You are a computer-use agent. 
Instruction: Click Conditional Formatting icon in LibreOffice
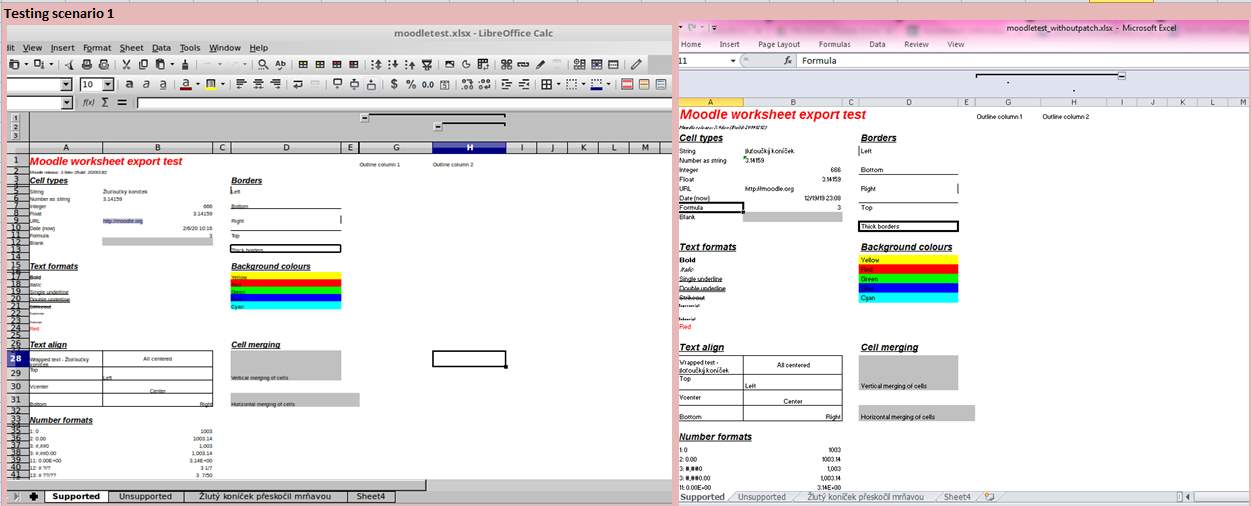pos(627,84)
